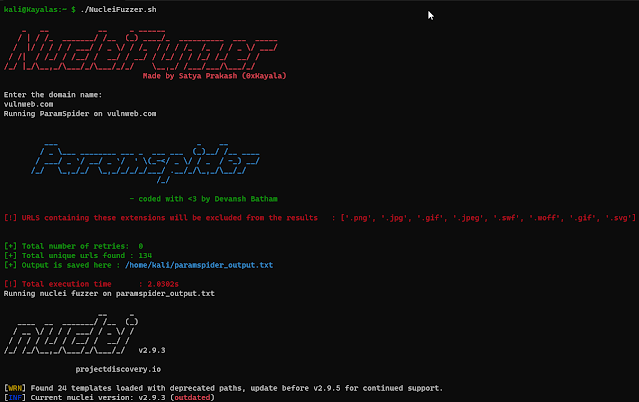Click the white nuclei ASCII art logo

71,334
